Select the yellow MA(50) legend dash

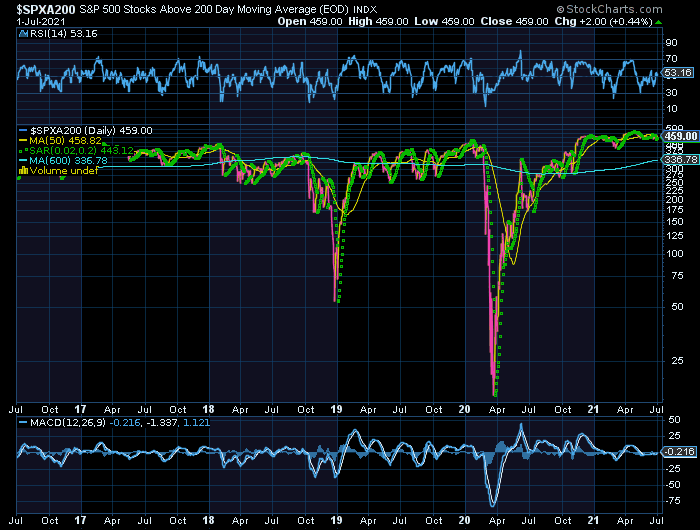point(23,141)
